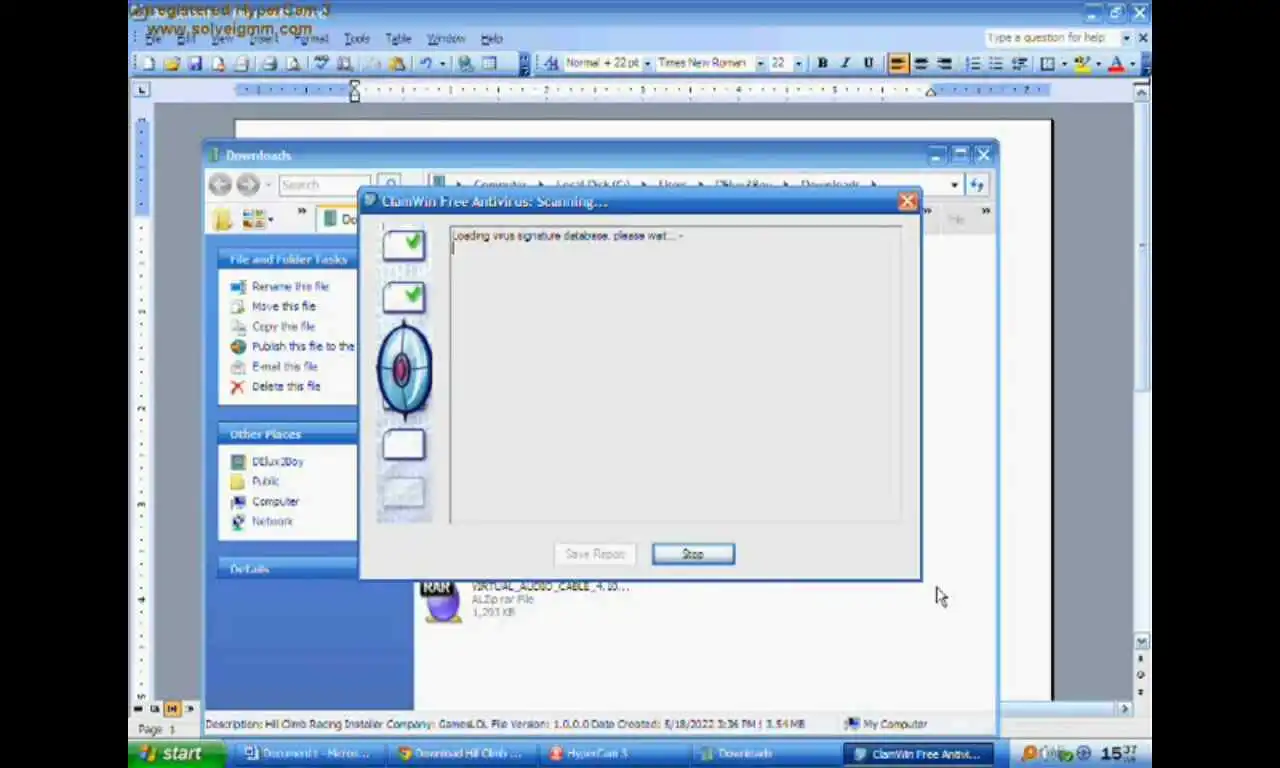Open the Font Color dropdown arrow
This screenshot has width=1280, height=768.
coord(1132,63)
